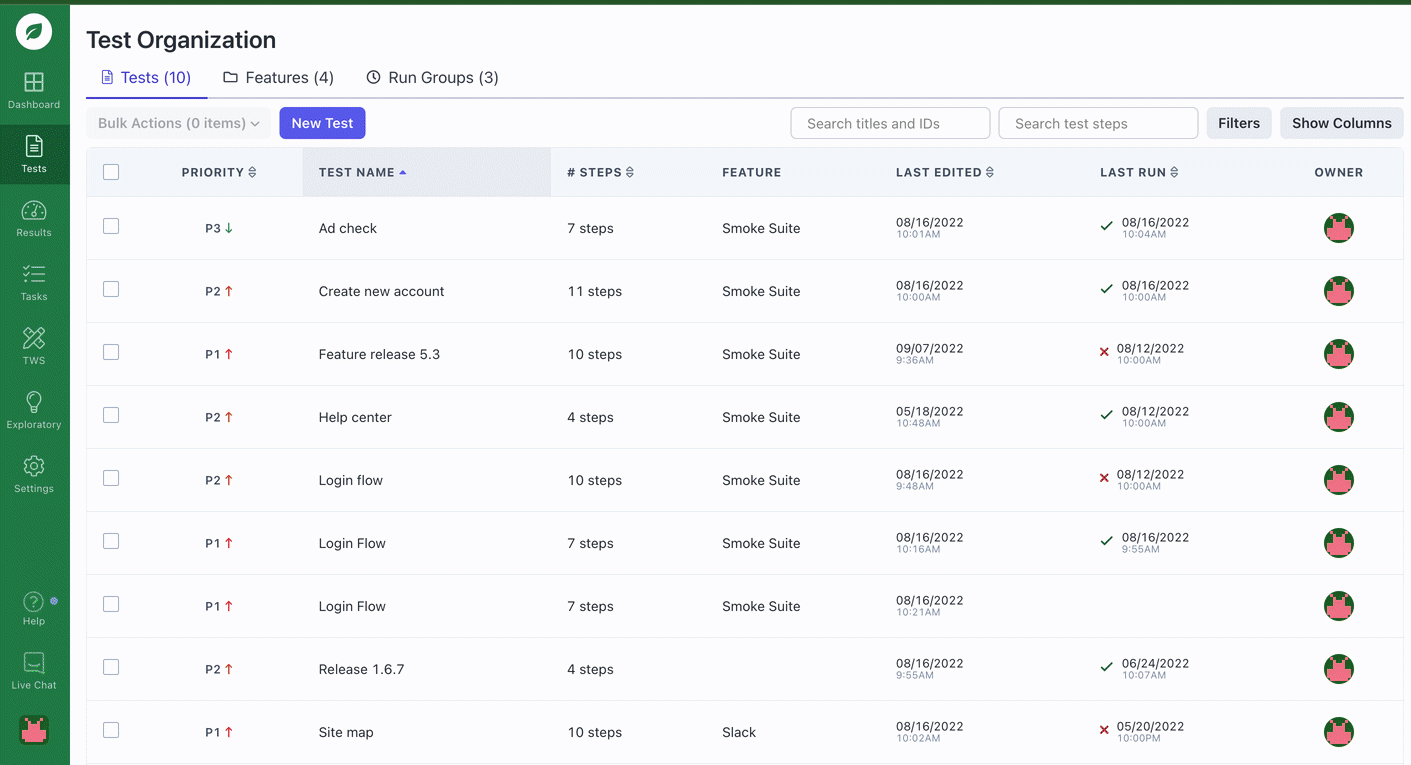The height and width of the screenshot is (765, 1411).
Task: Check the Site map row checkbox
Action: click(111, 730)
